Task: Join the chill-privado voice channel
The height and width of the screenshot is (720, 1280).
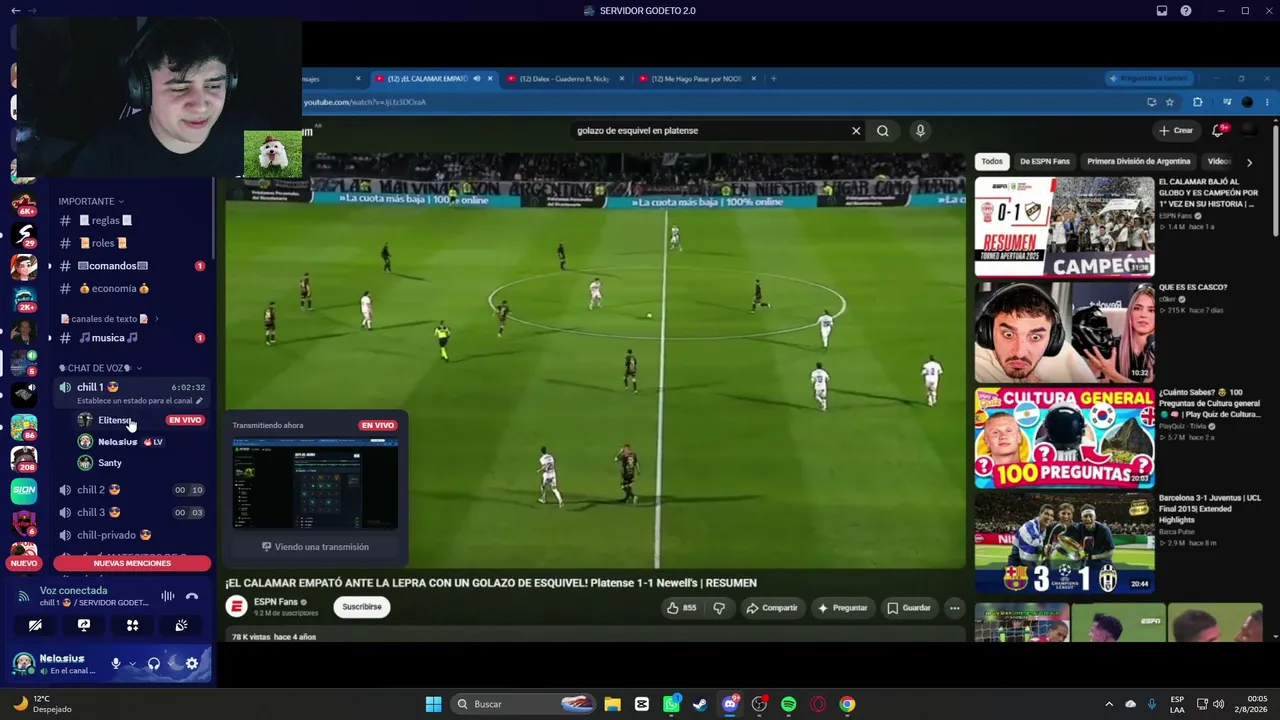Action: coord(131,536)
